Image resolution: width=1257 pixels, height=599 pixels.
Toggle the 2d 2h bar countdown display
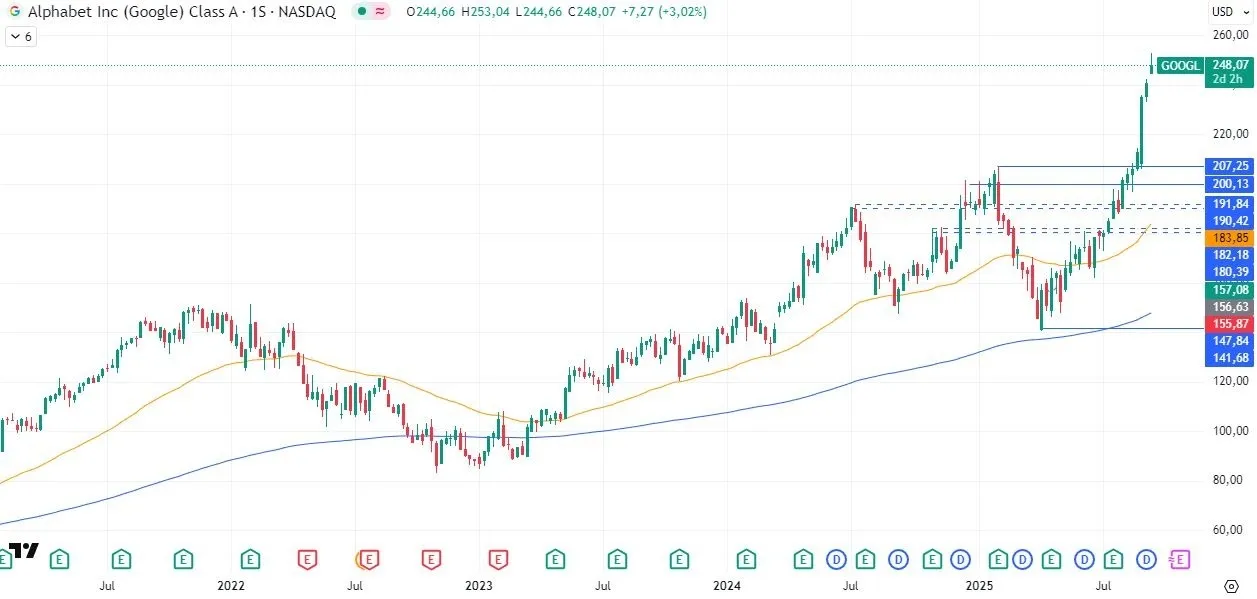pyautogui.click(x=1227, y=78)
